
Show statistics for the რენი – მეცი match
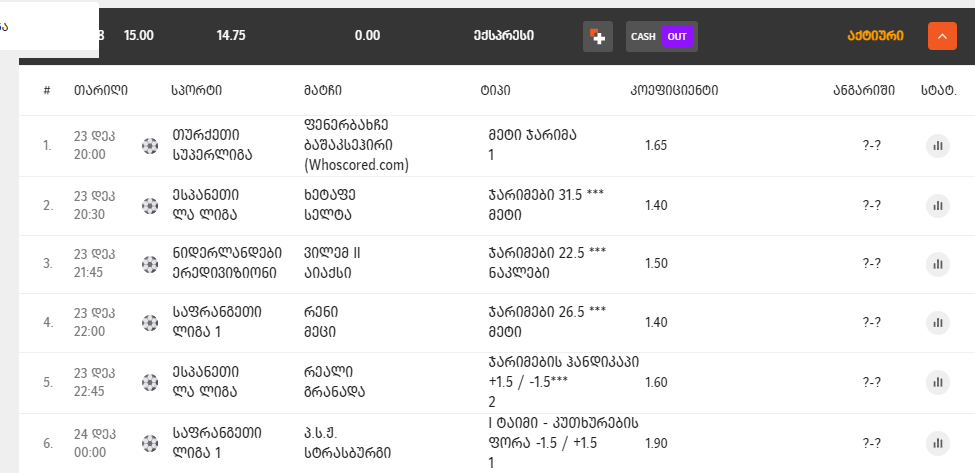(x=937, y=323)
